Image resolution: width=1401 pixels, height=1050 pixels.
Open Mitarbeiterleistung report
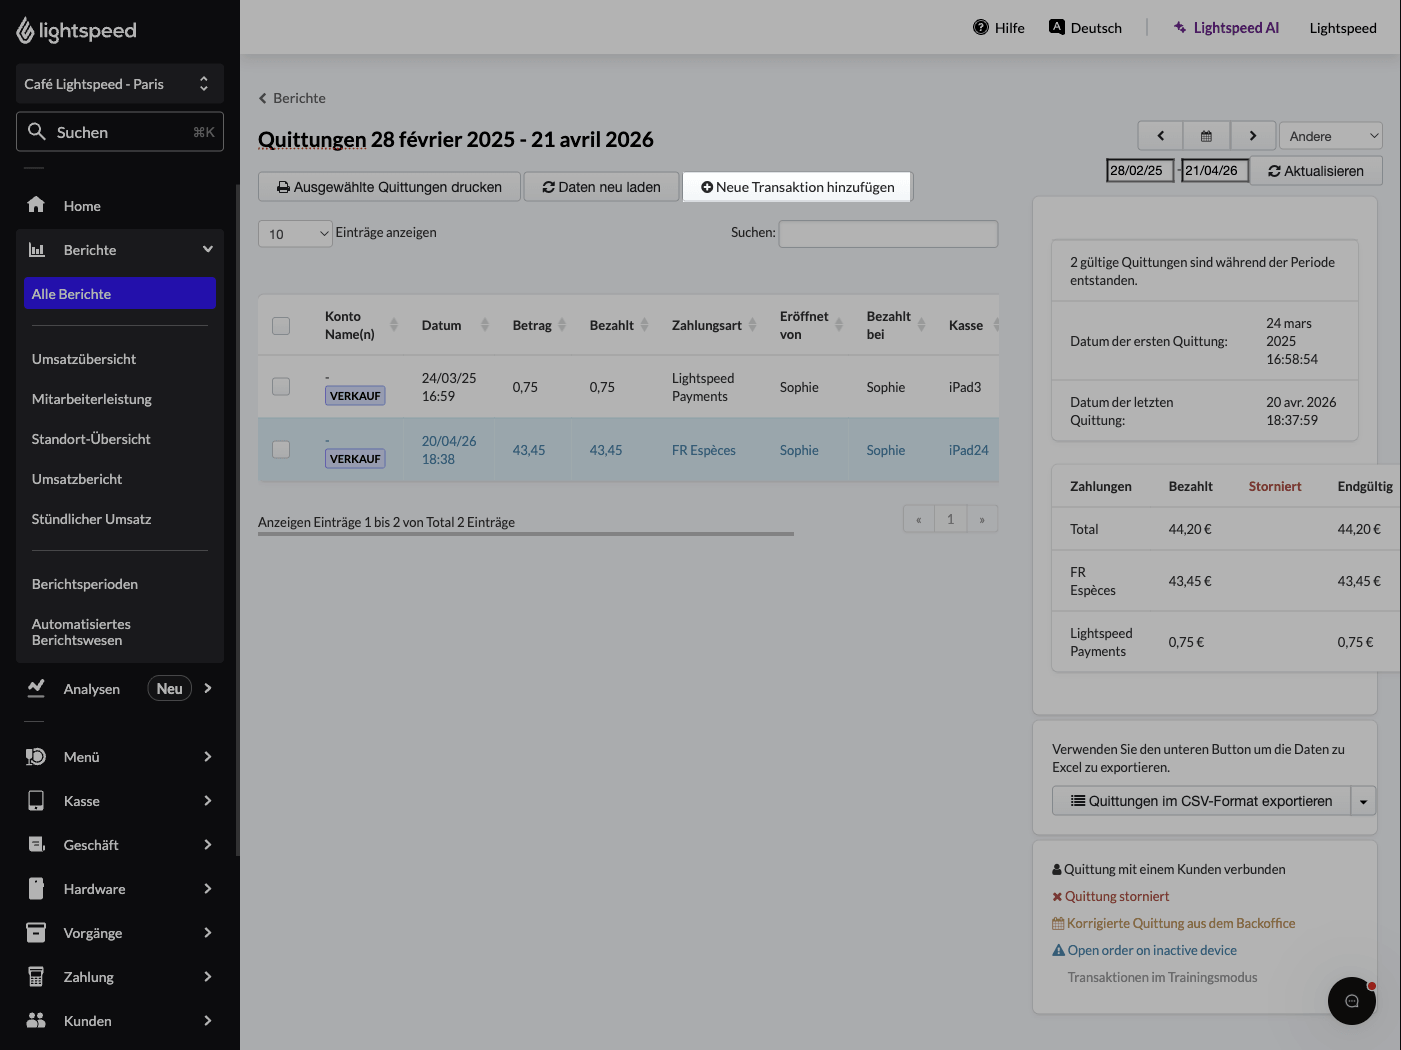(92, 399)
